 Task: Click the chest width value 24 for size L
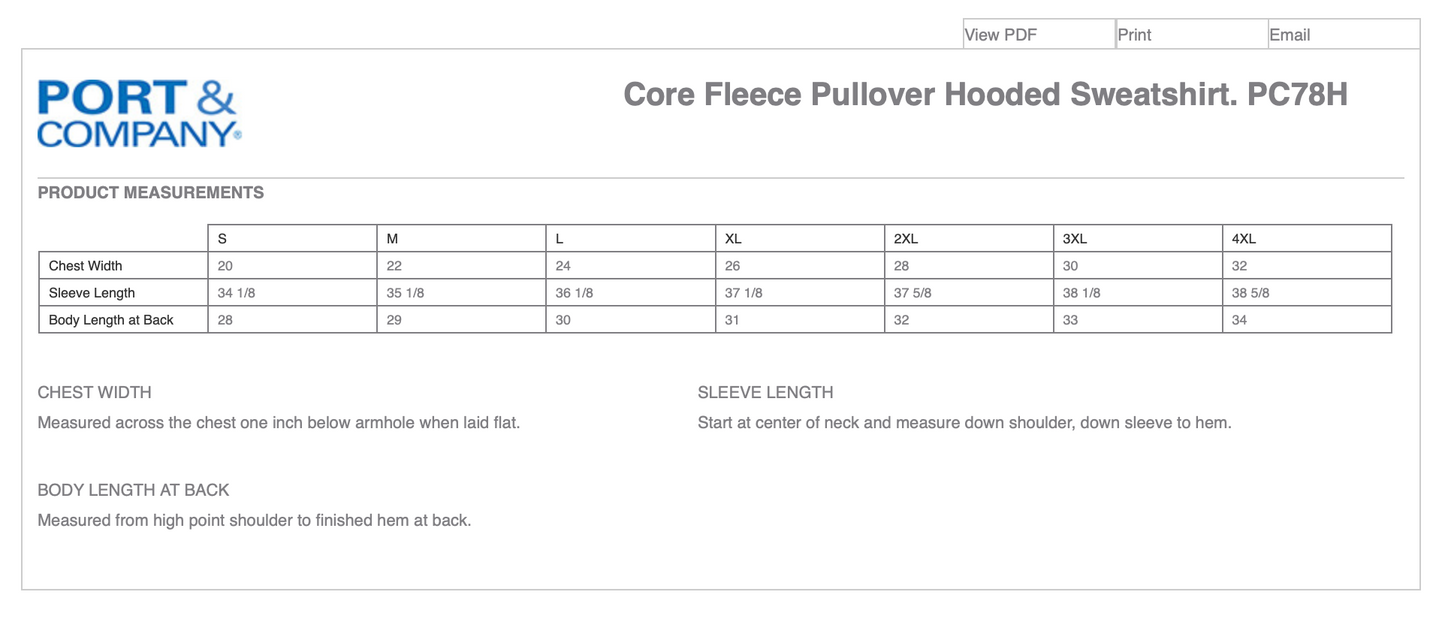point(563,265)
